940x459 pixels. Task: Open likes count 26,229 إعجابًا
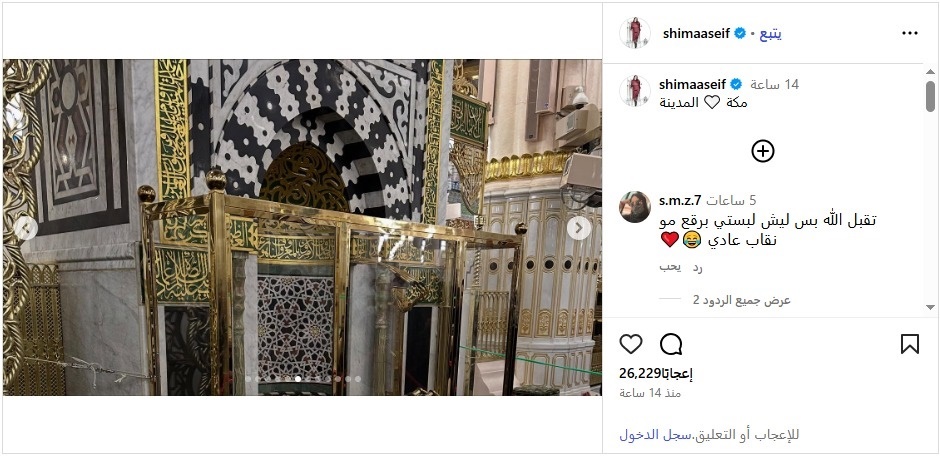coord(656,374)
